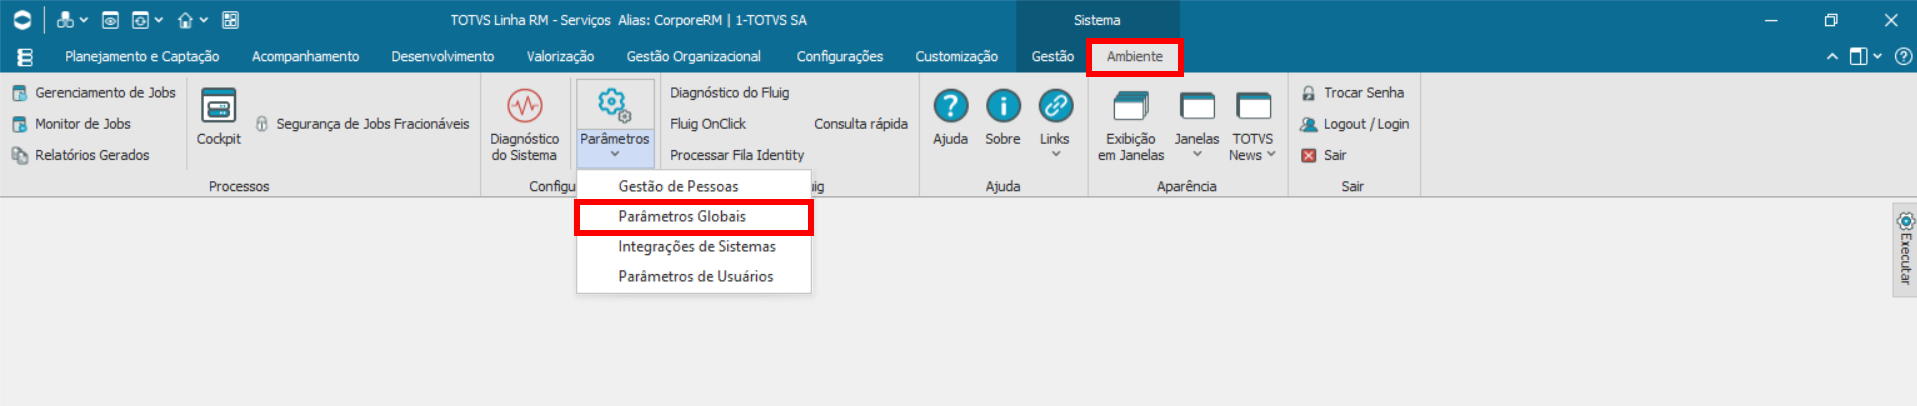Select Configurações ribbon tab
The width and height of the screenshot is (1917, 406).
click(x=839, y=57)
